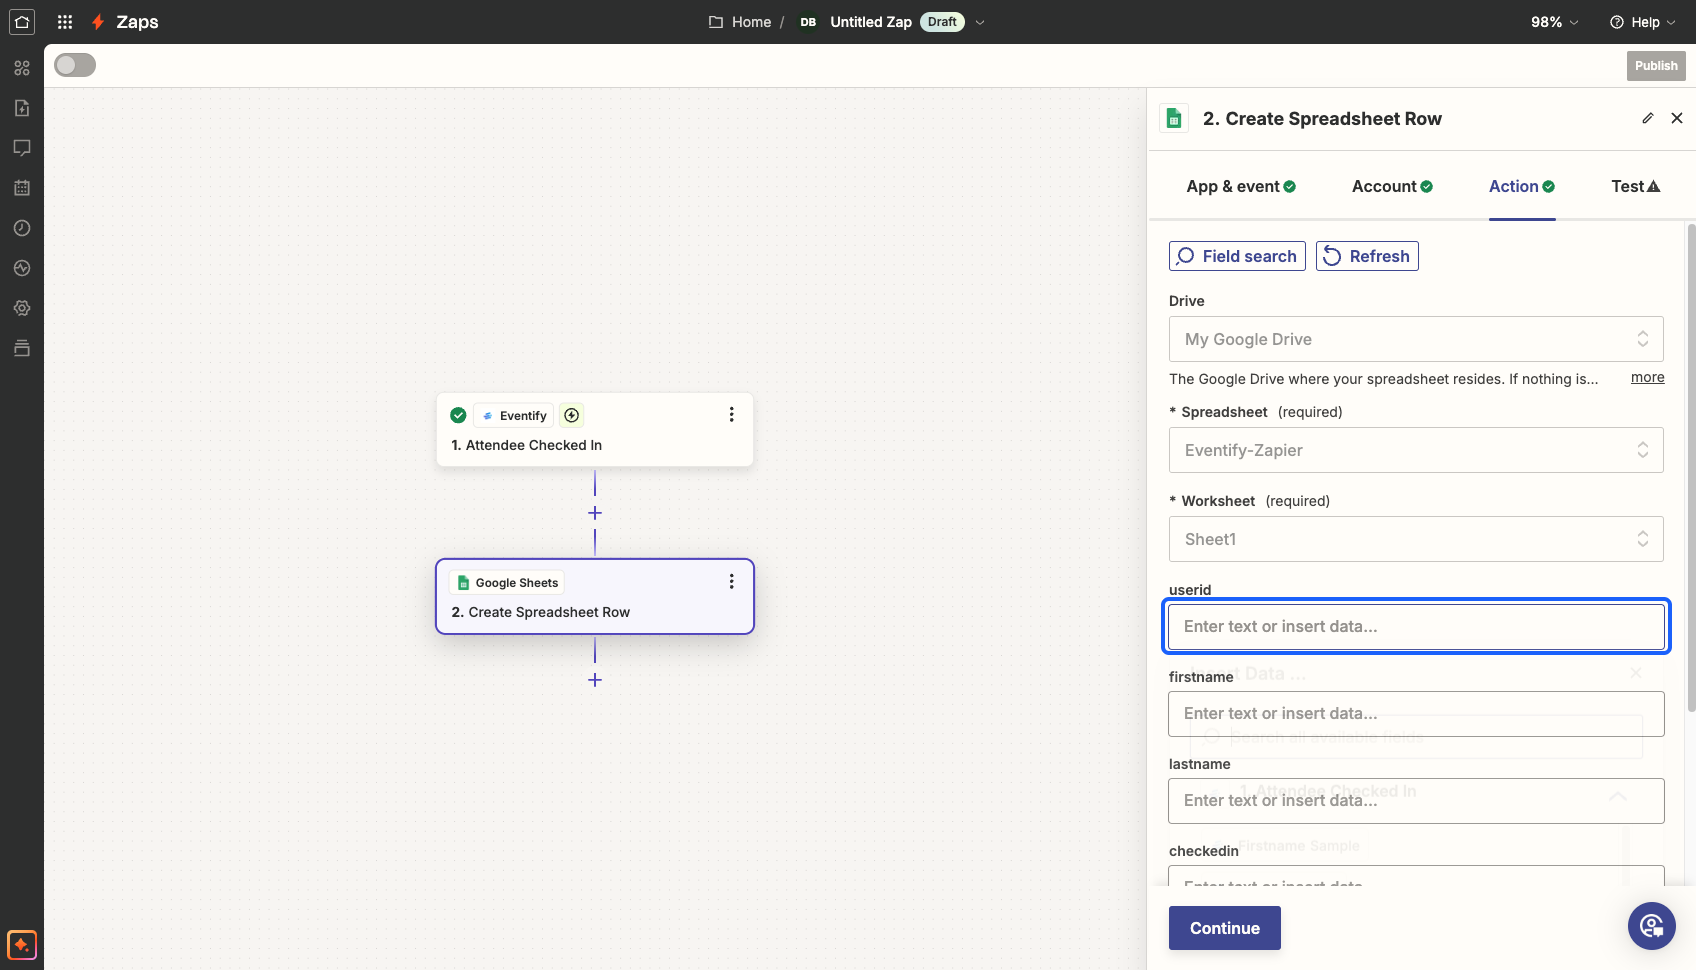Image resolution: width=1696 pixels, height=970 pixels.
Task: Click the Google Sheets icon in panel header
Action: (x=1175, y=118)
